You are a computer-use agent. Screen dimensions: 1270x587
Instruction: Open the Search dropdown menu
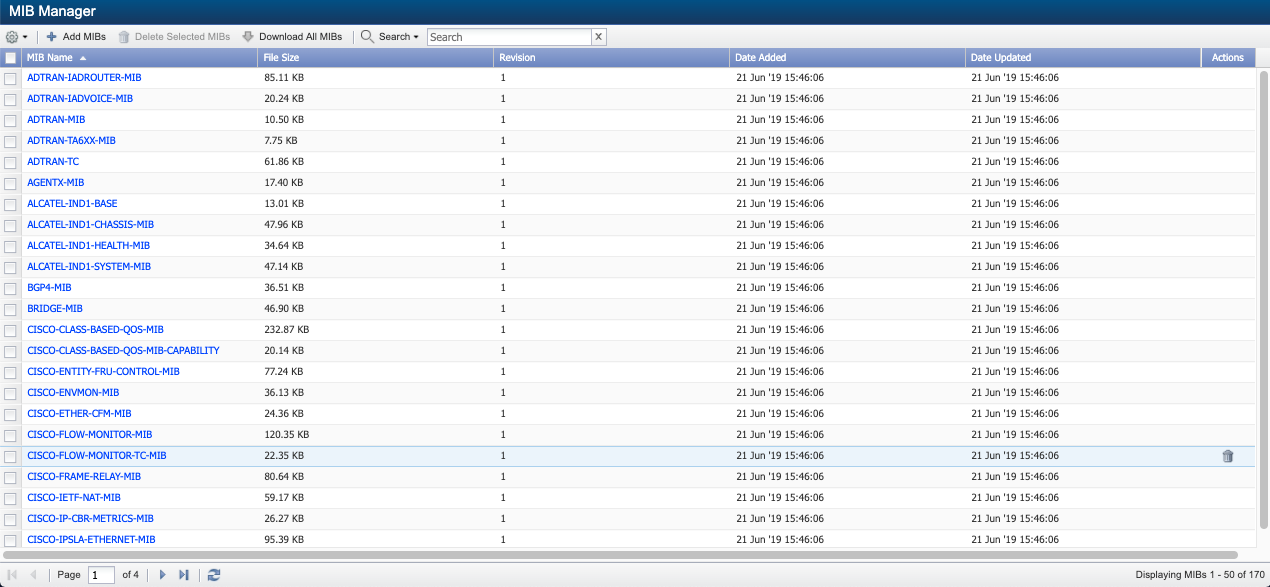coord(390,36)
